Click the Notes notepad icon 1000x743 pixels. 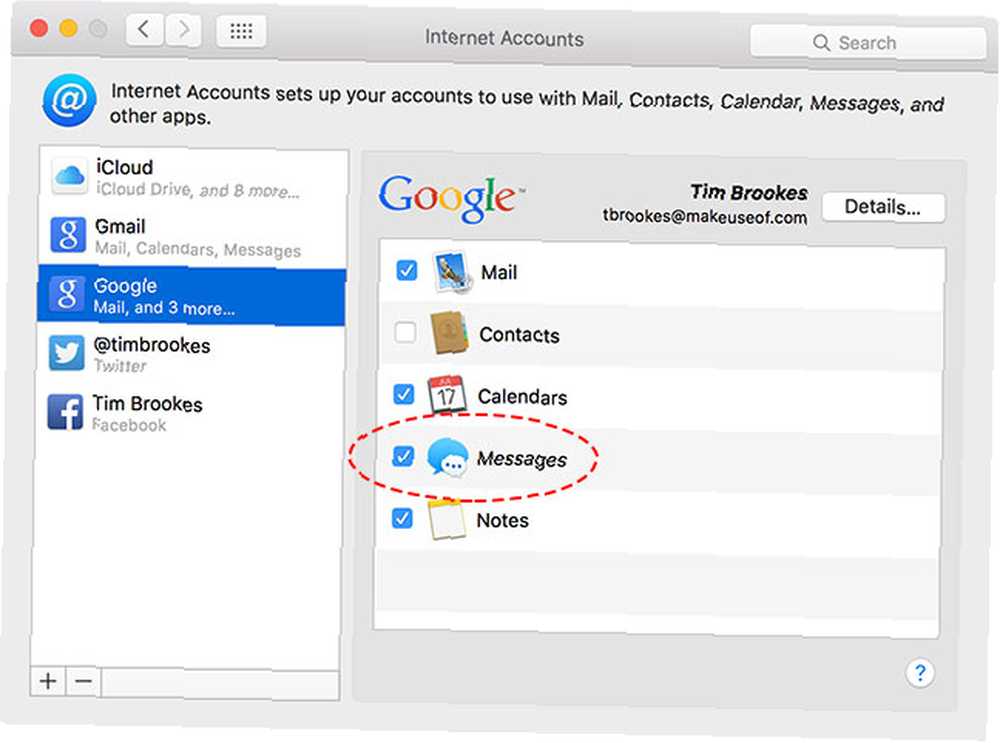(x=445, y=519)
